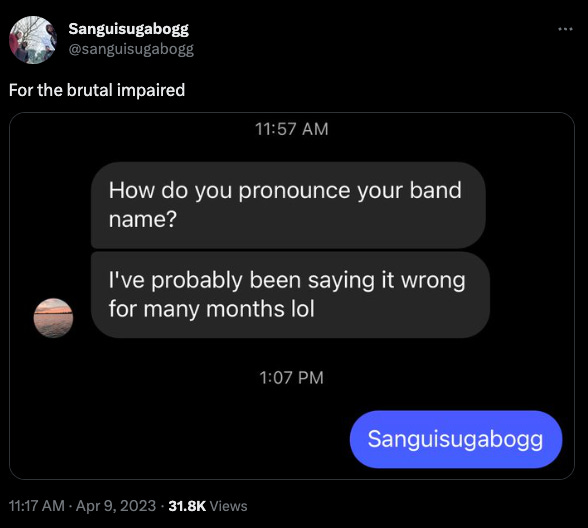Select the word 'Views' beside the count

coord(228,506)
